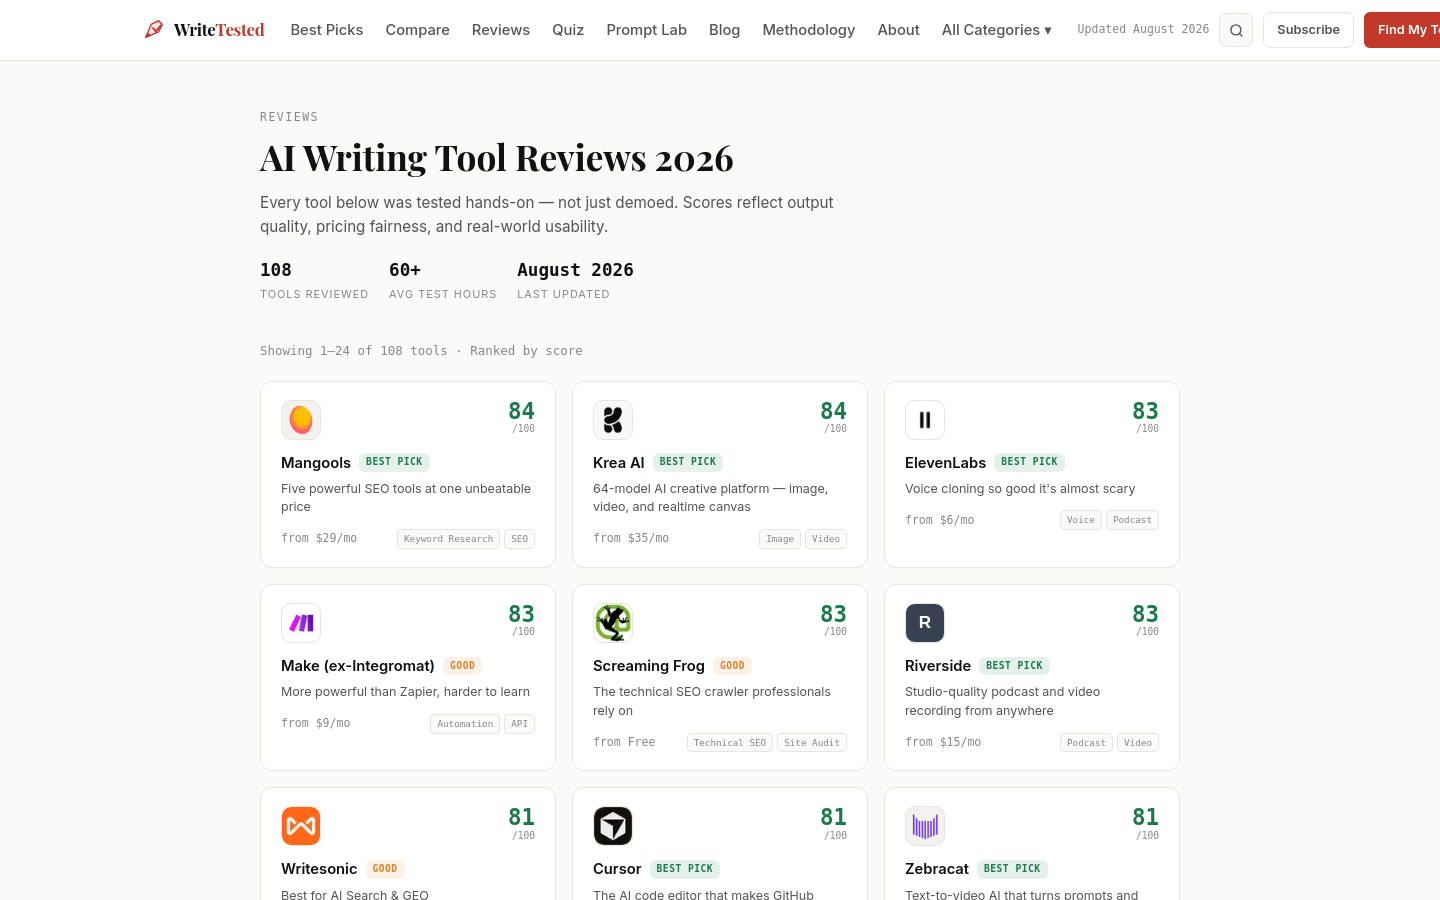
Task: Click the Automation tag on Make card
Action: click(465, 724)
